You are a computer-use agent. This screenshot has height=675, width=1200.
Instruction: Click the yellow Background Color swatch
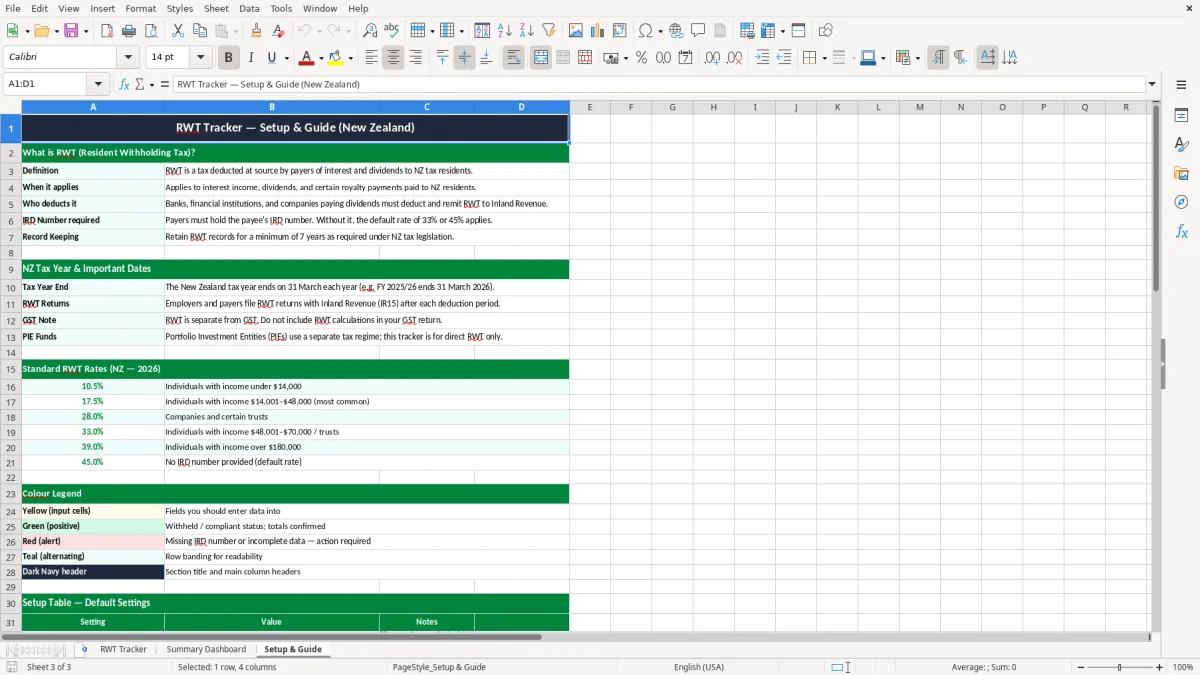(x=336, y=58)
